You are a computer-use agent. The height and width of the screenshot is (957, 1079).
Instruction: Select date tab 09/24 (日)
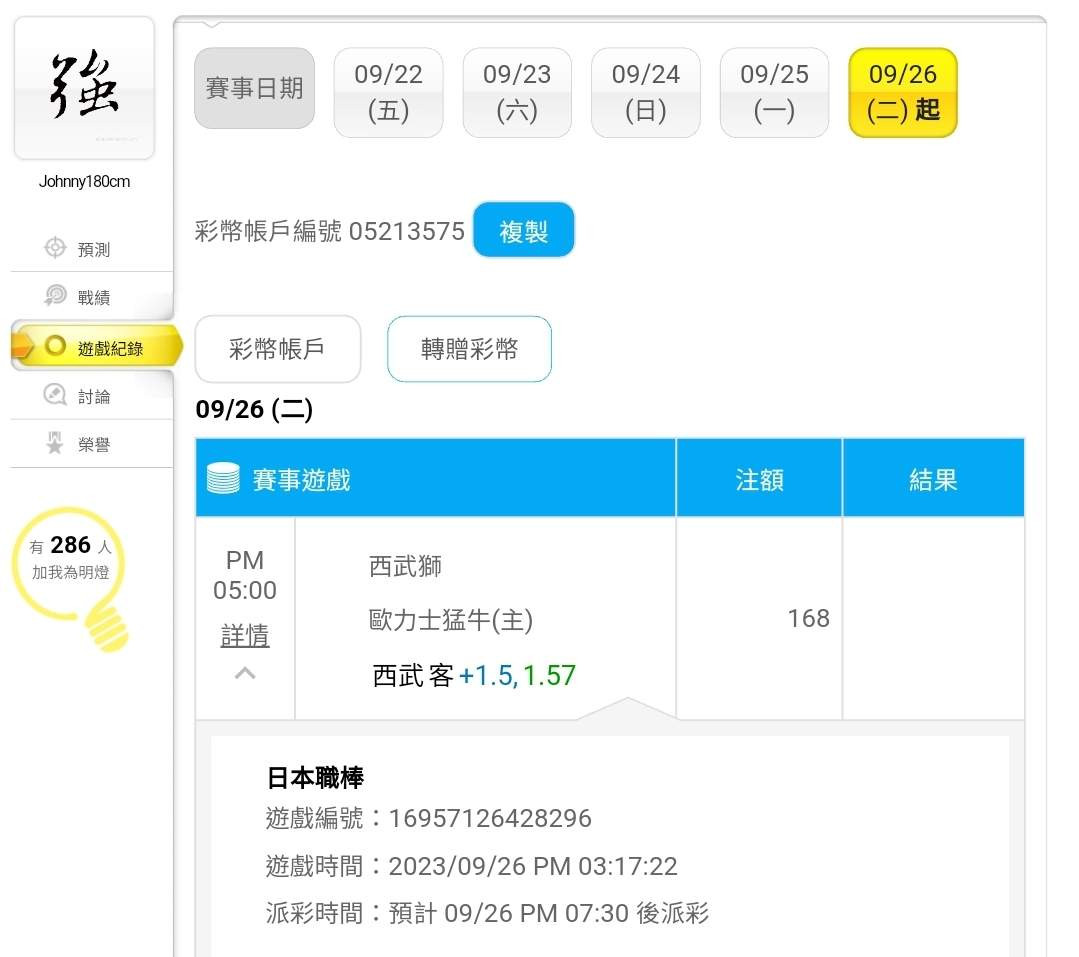point(645,92)
